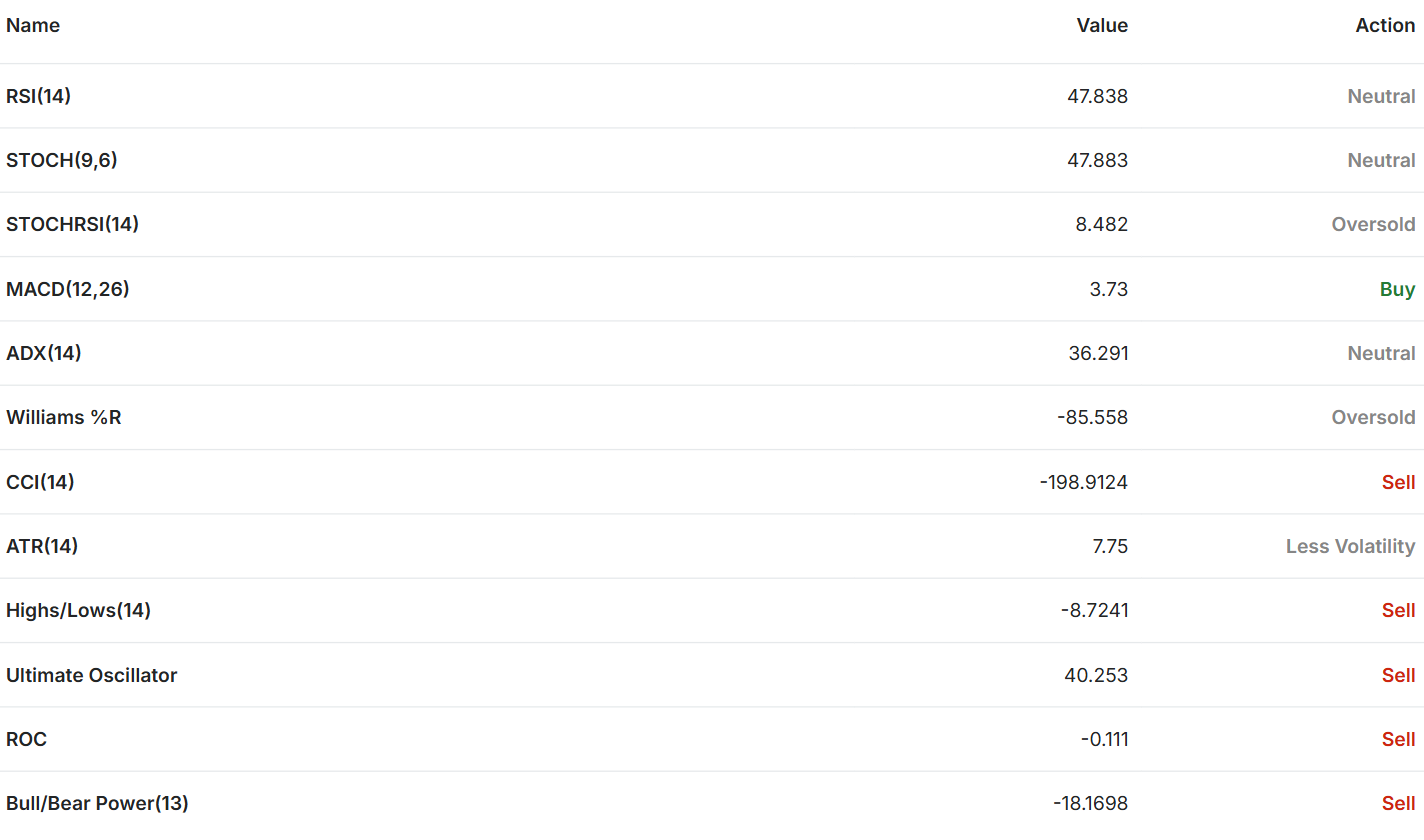Click the Name column header
The width and height of the screenshot is (1424, 840).
coord(33,26)
